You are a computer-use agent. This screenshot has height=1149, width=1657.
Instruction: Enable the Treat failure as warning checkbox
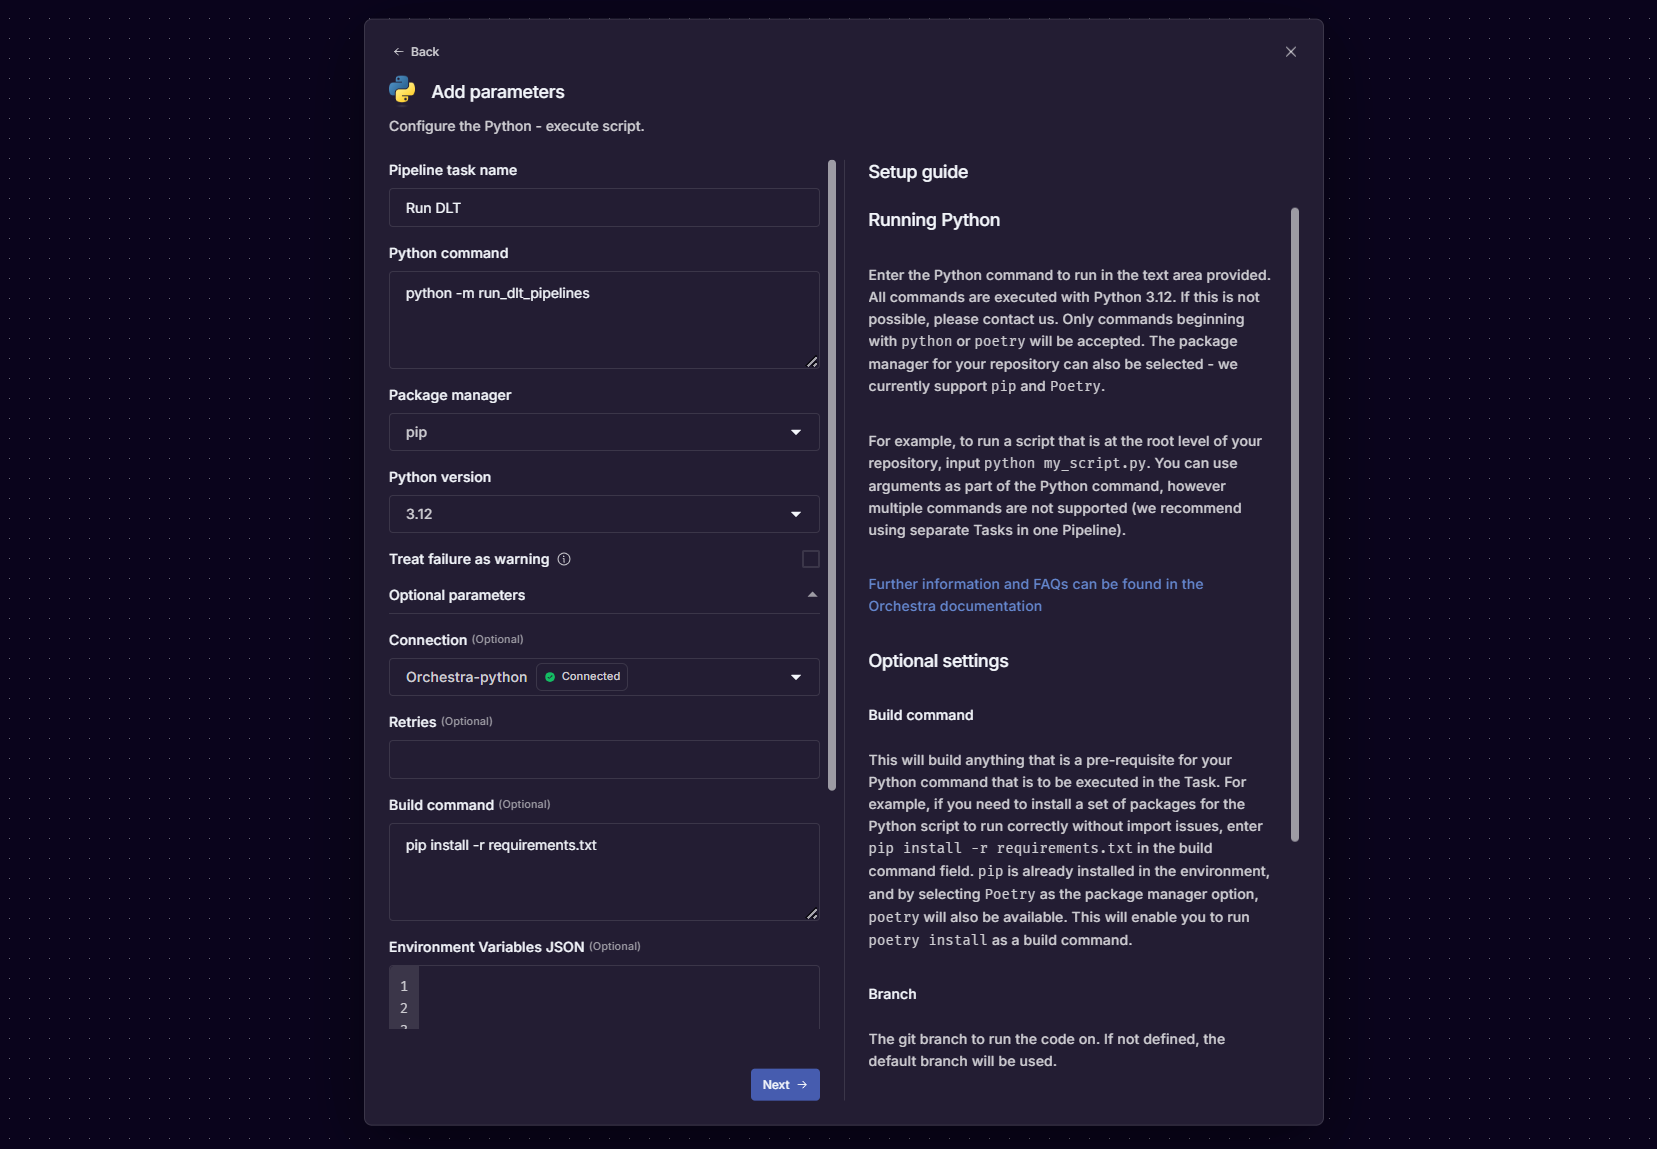click(x=811, y=559)
